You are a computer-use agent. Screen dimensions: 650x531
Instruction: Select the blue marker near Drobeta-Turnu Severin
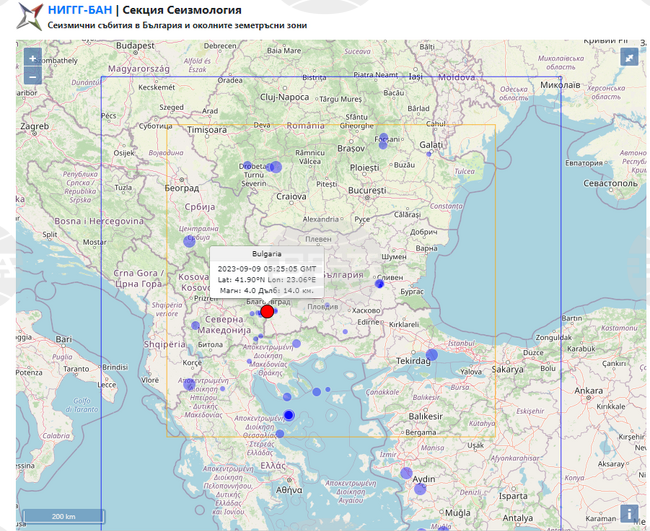pyautogui.click(x=274, y=167)
